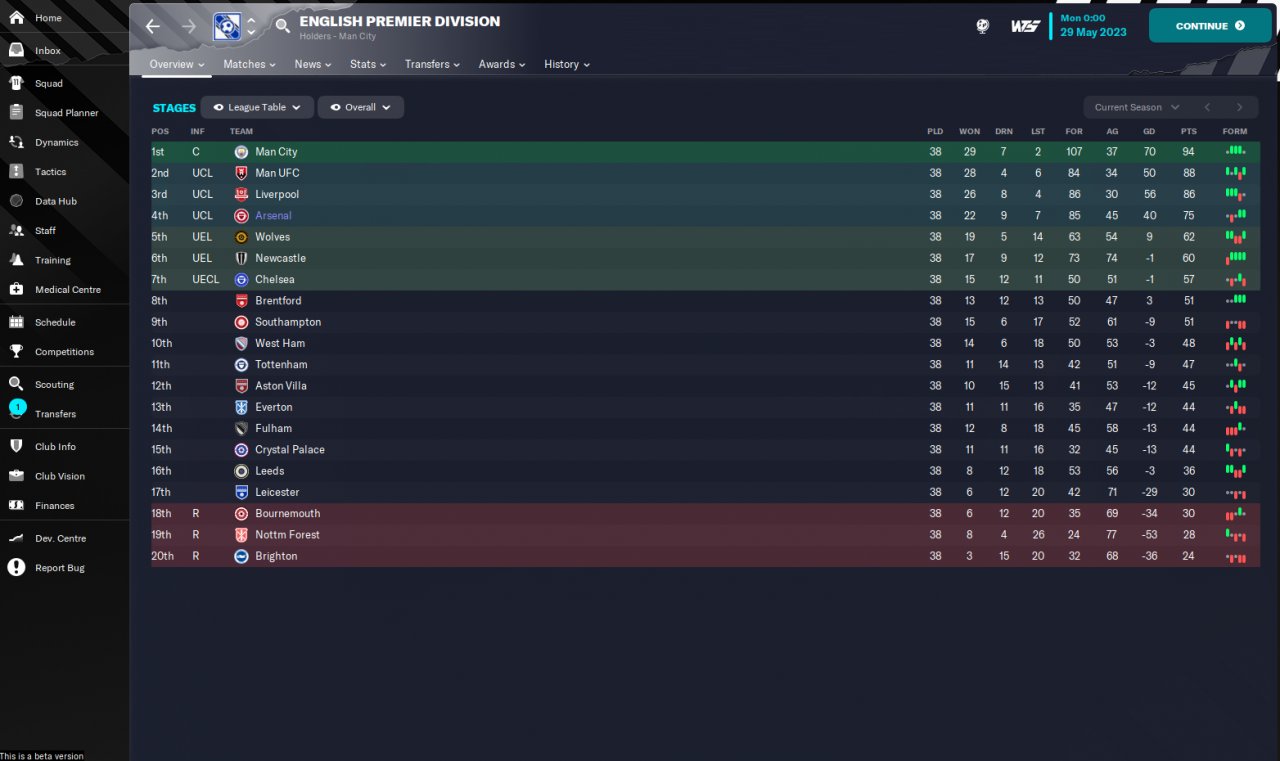Click the search magnifier beside the competition title
This screenshot has height=761, width=1280.
[283, 27]
